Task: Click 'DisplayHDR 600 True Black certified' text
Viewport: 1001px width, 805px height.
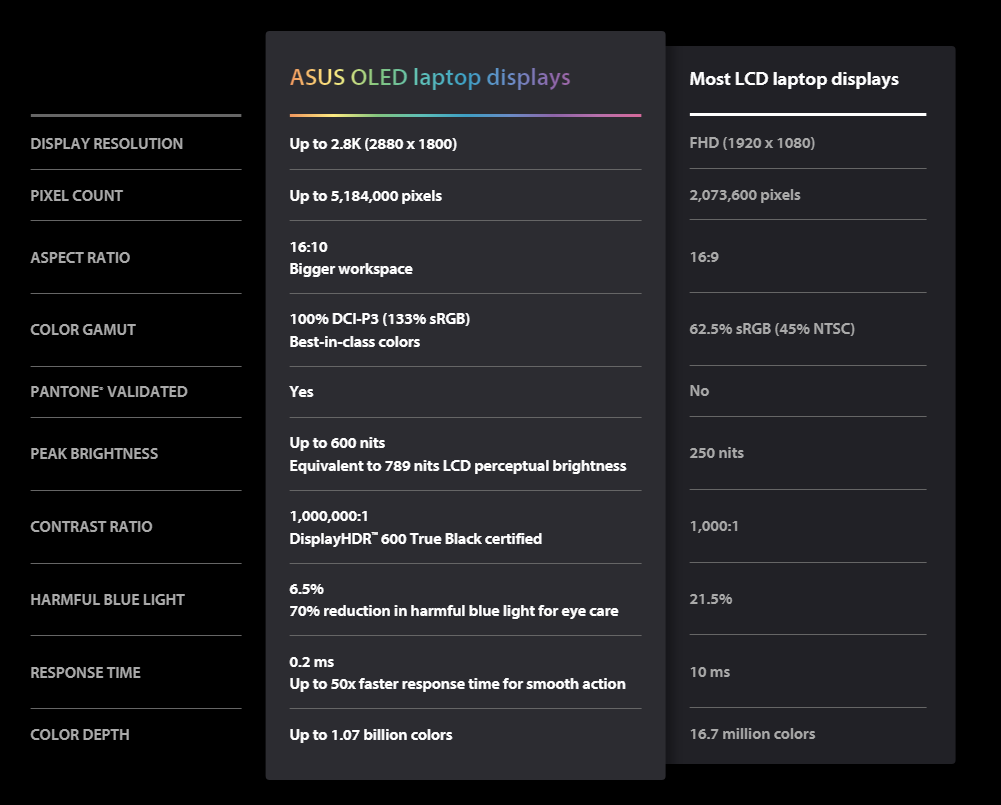Action: [x=415, y=539]
